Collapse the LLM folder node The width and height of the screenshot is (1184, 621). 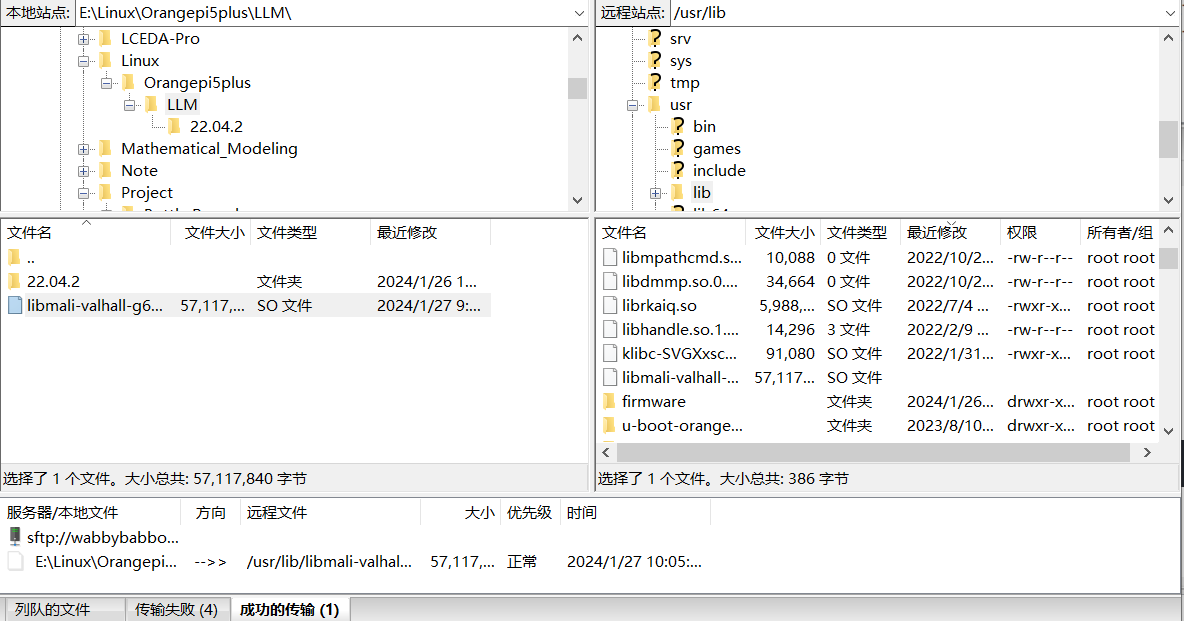(129, 105)
